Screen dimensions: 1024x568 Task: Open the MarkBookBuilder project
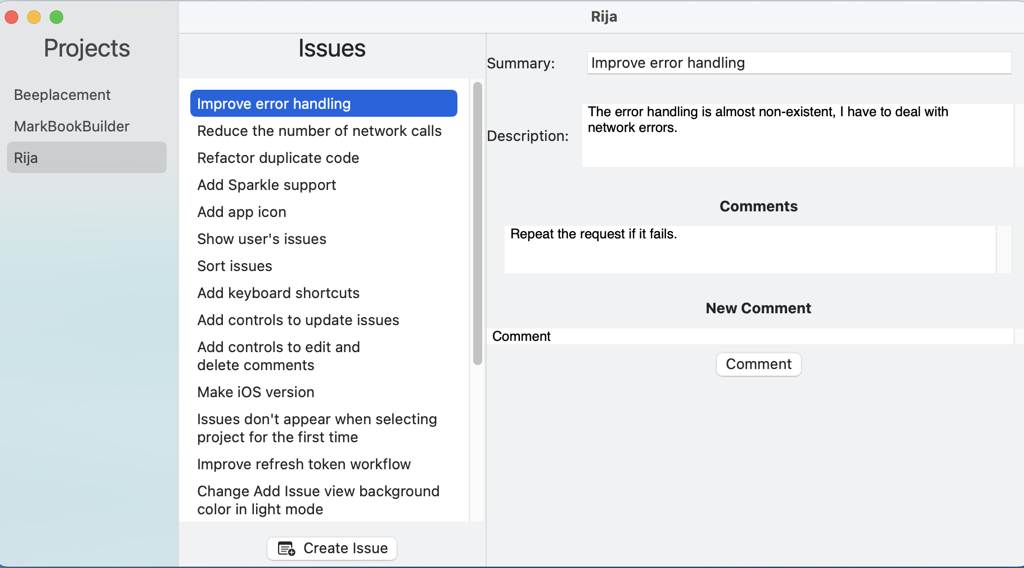(72, 126)
